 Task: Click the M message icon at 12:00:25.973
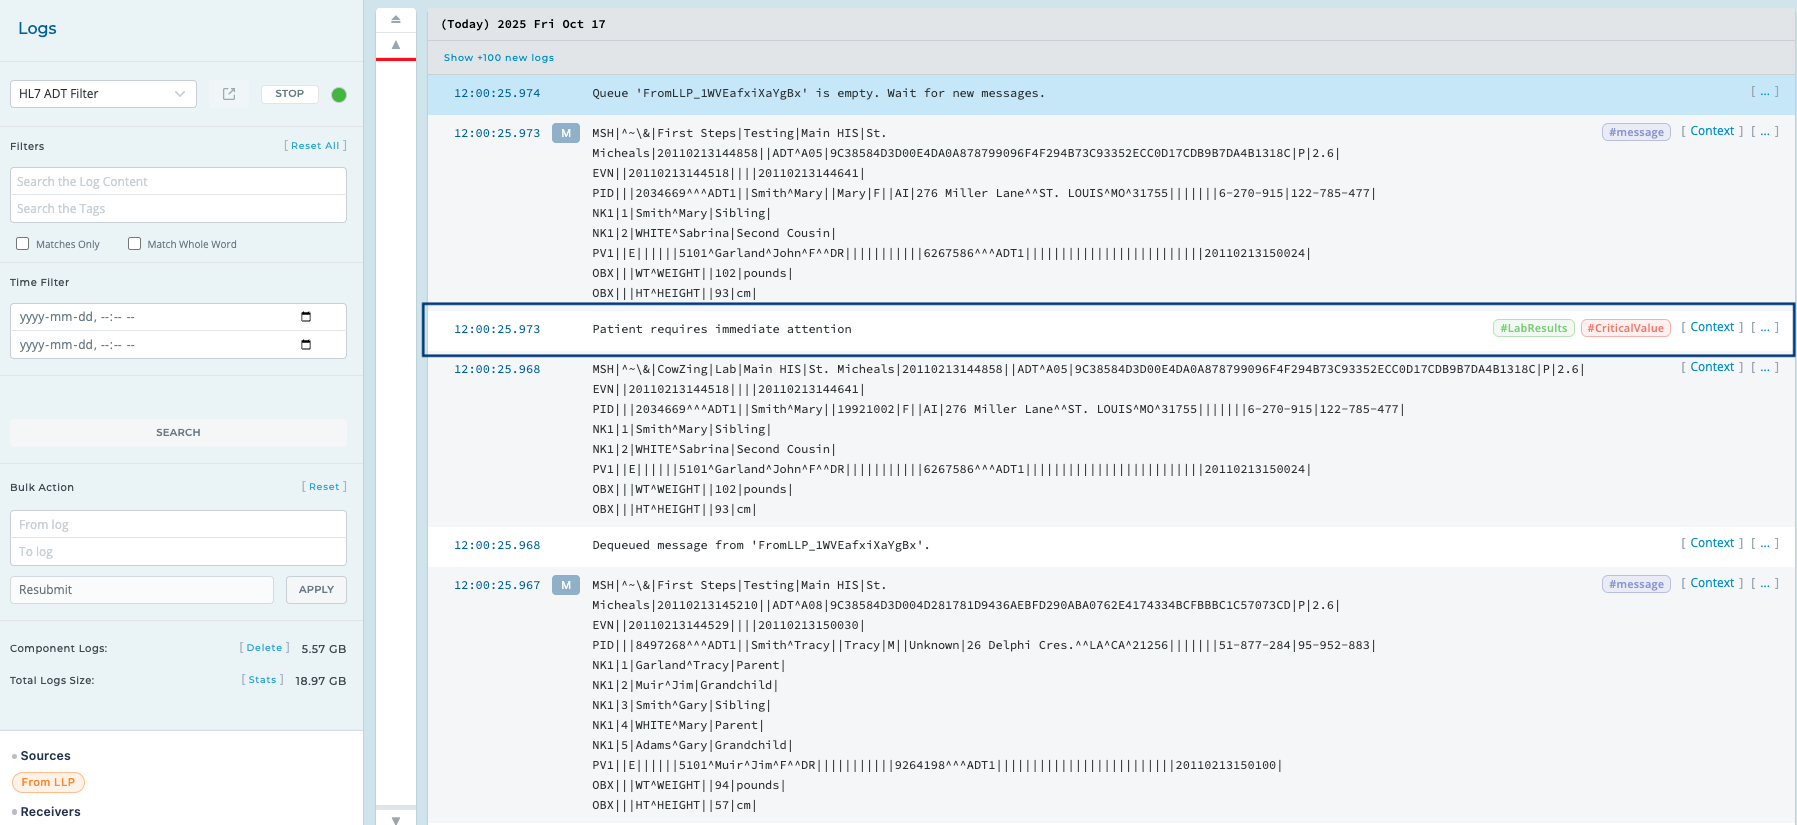pos(566,133)
